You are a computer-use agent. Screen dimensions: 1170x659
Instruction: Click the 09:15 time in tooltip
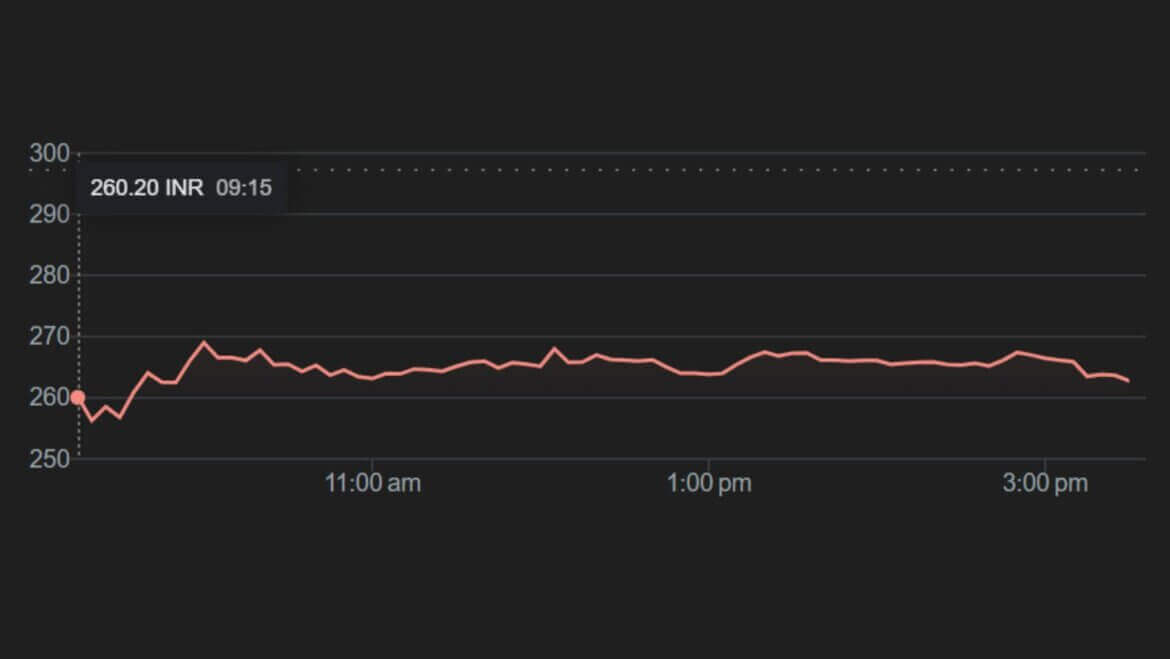click(x=244, y=188)
